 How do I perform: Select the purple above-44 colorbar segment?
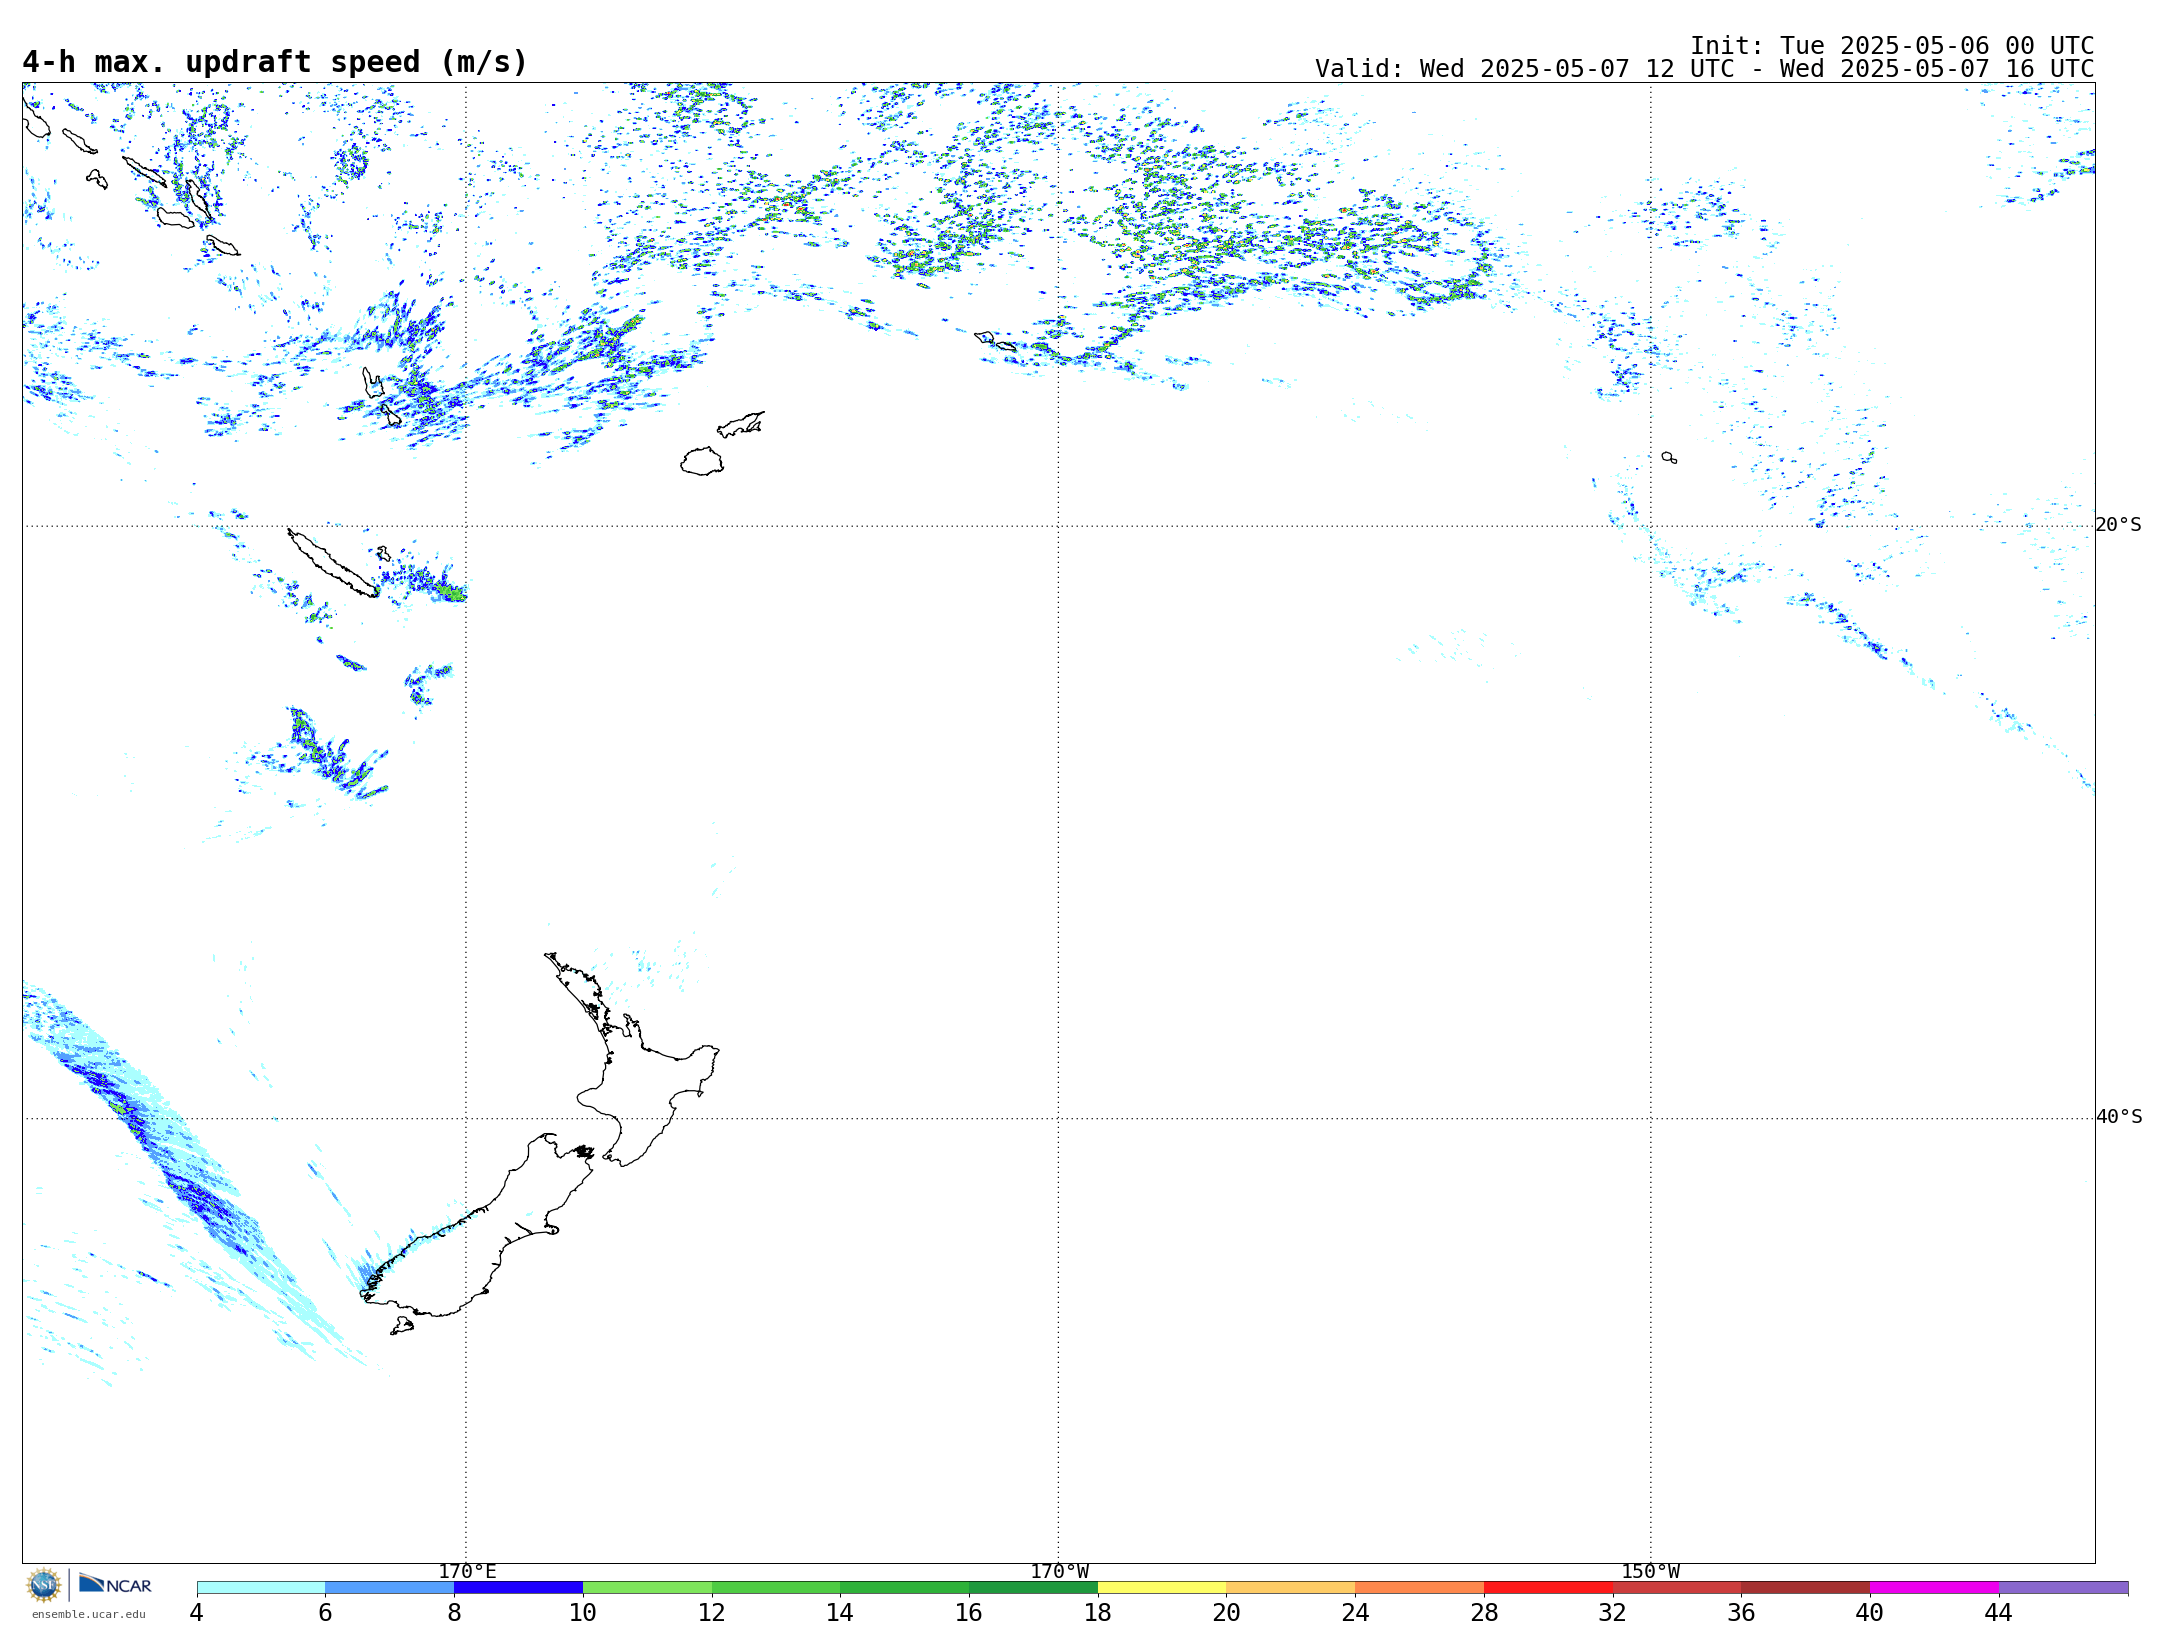2064,1587
